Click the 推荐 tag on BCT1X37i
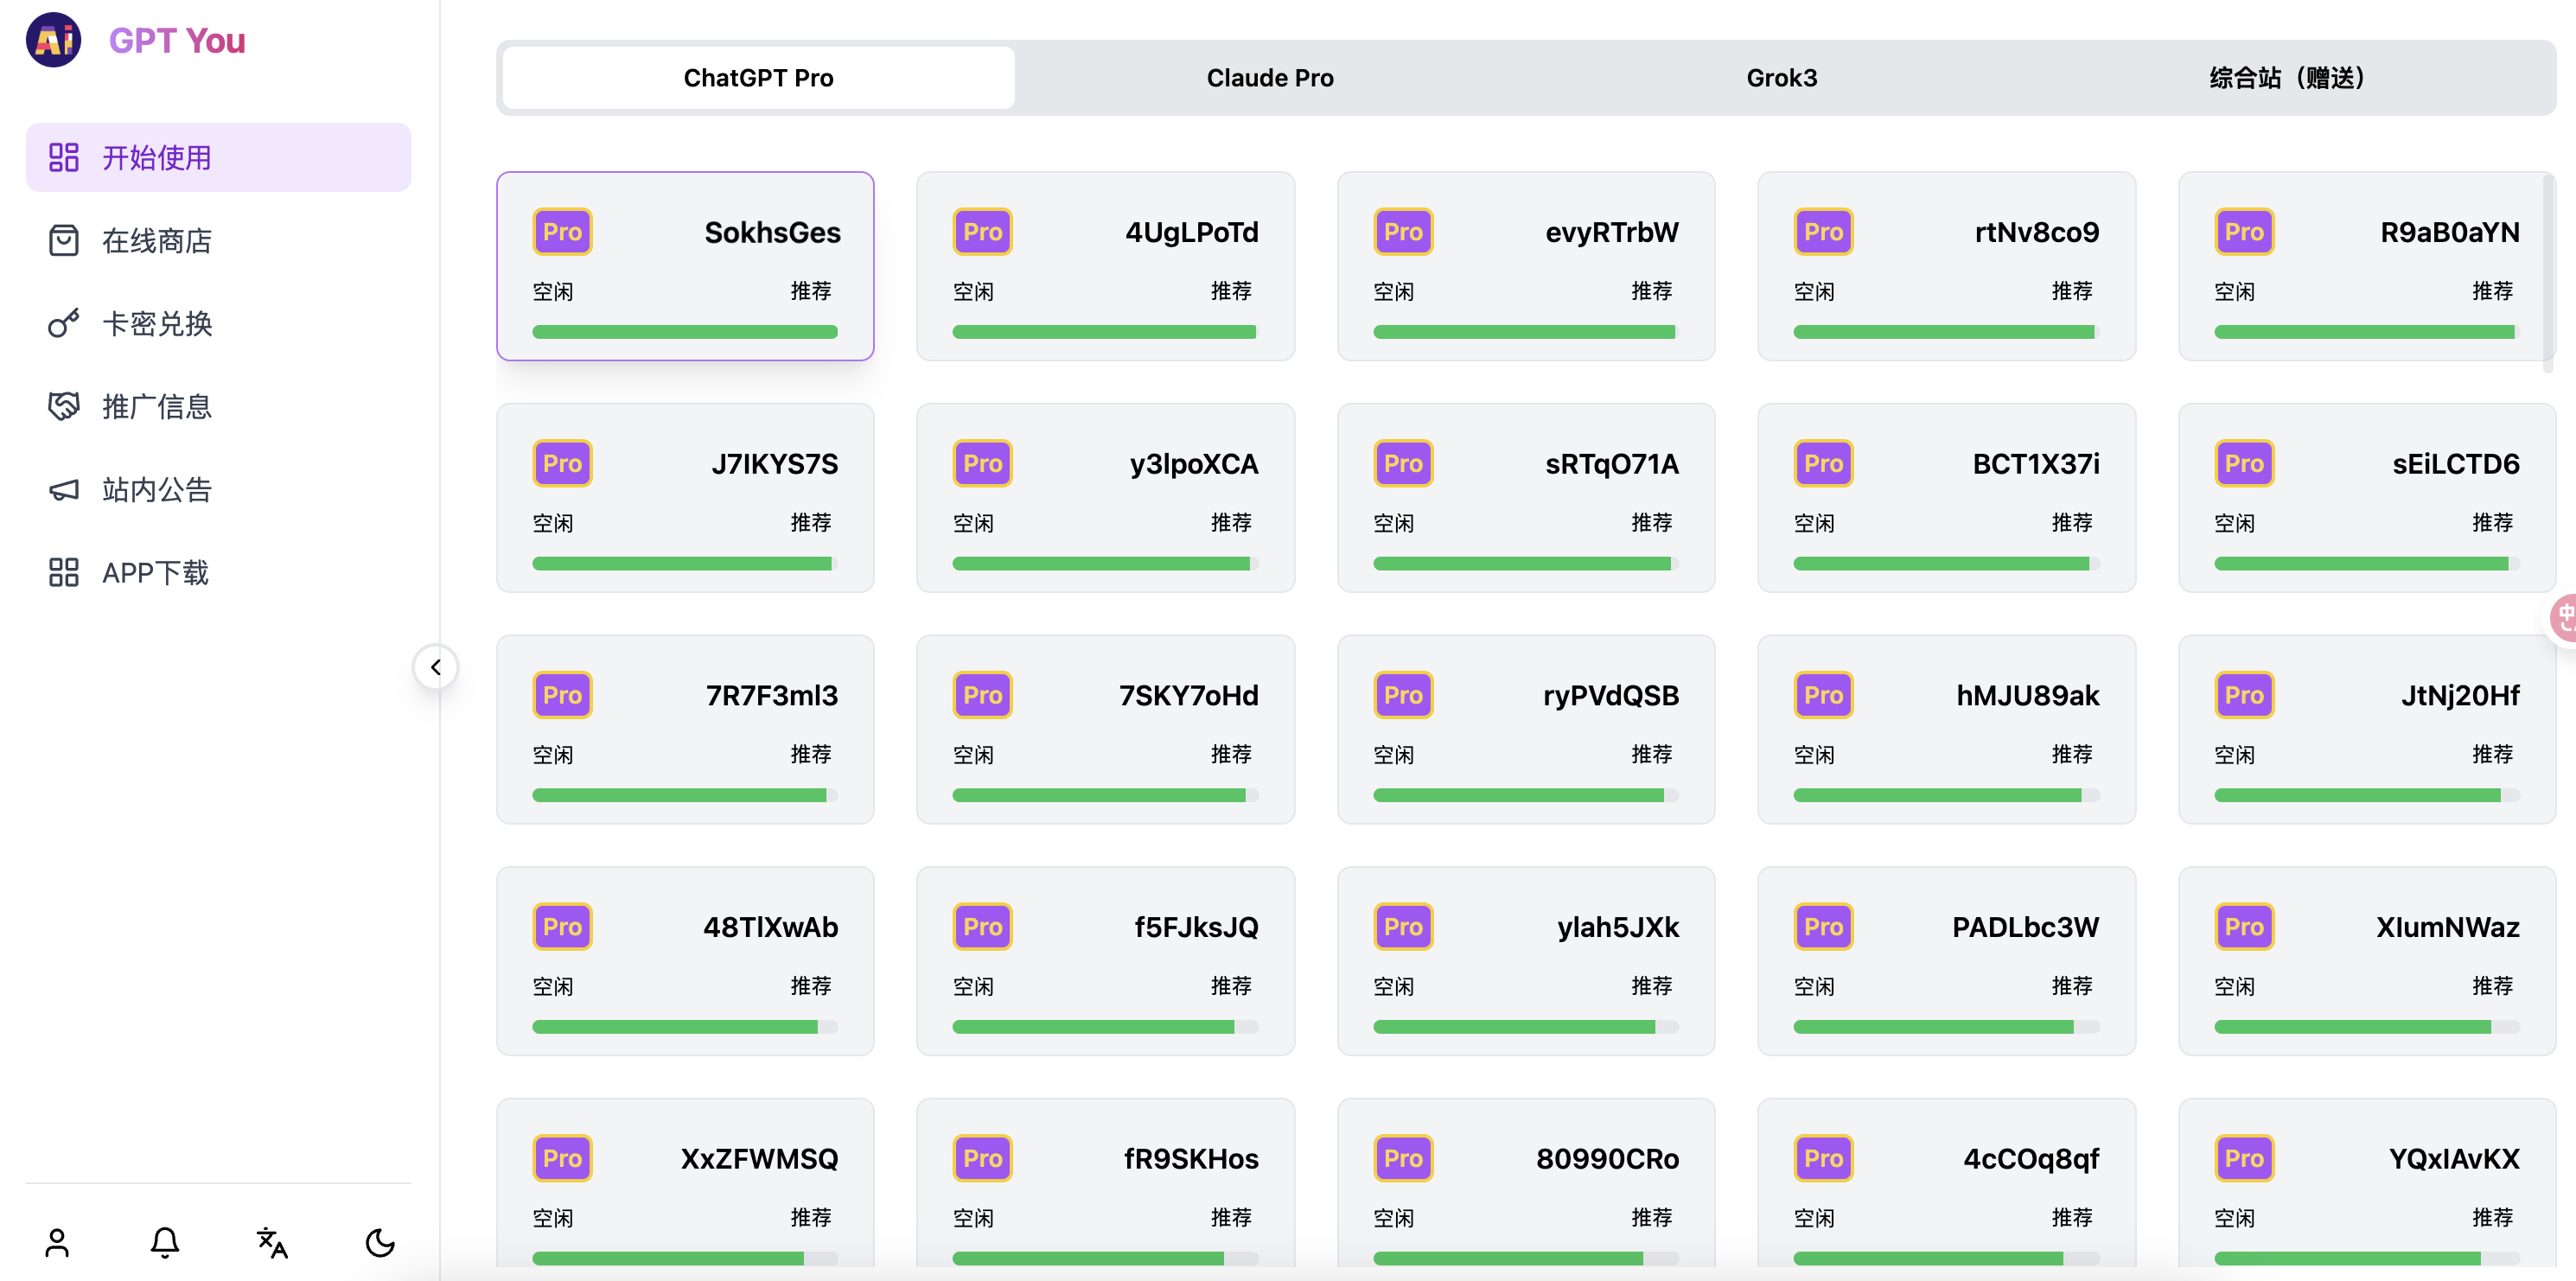Viewport: 2576px width, 1281px height. [x=2071, y=522]
